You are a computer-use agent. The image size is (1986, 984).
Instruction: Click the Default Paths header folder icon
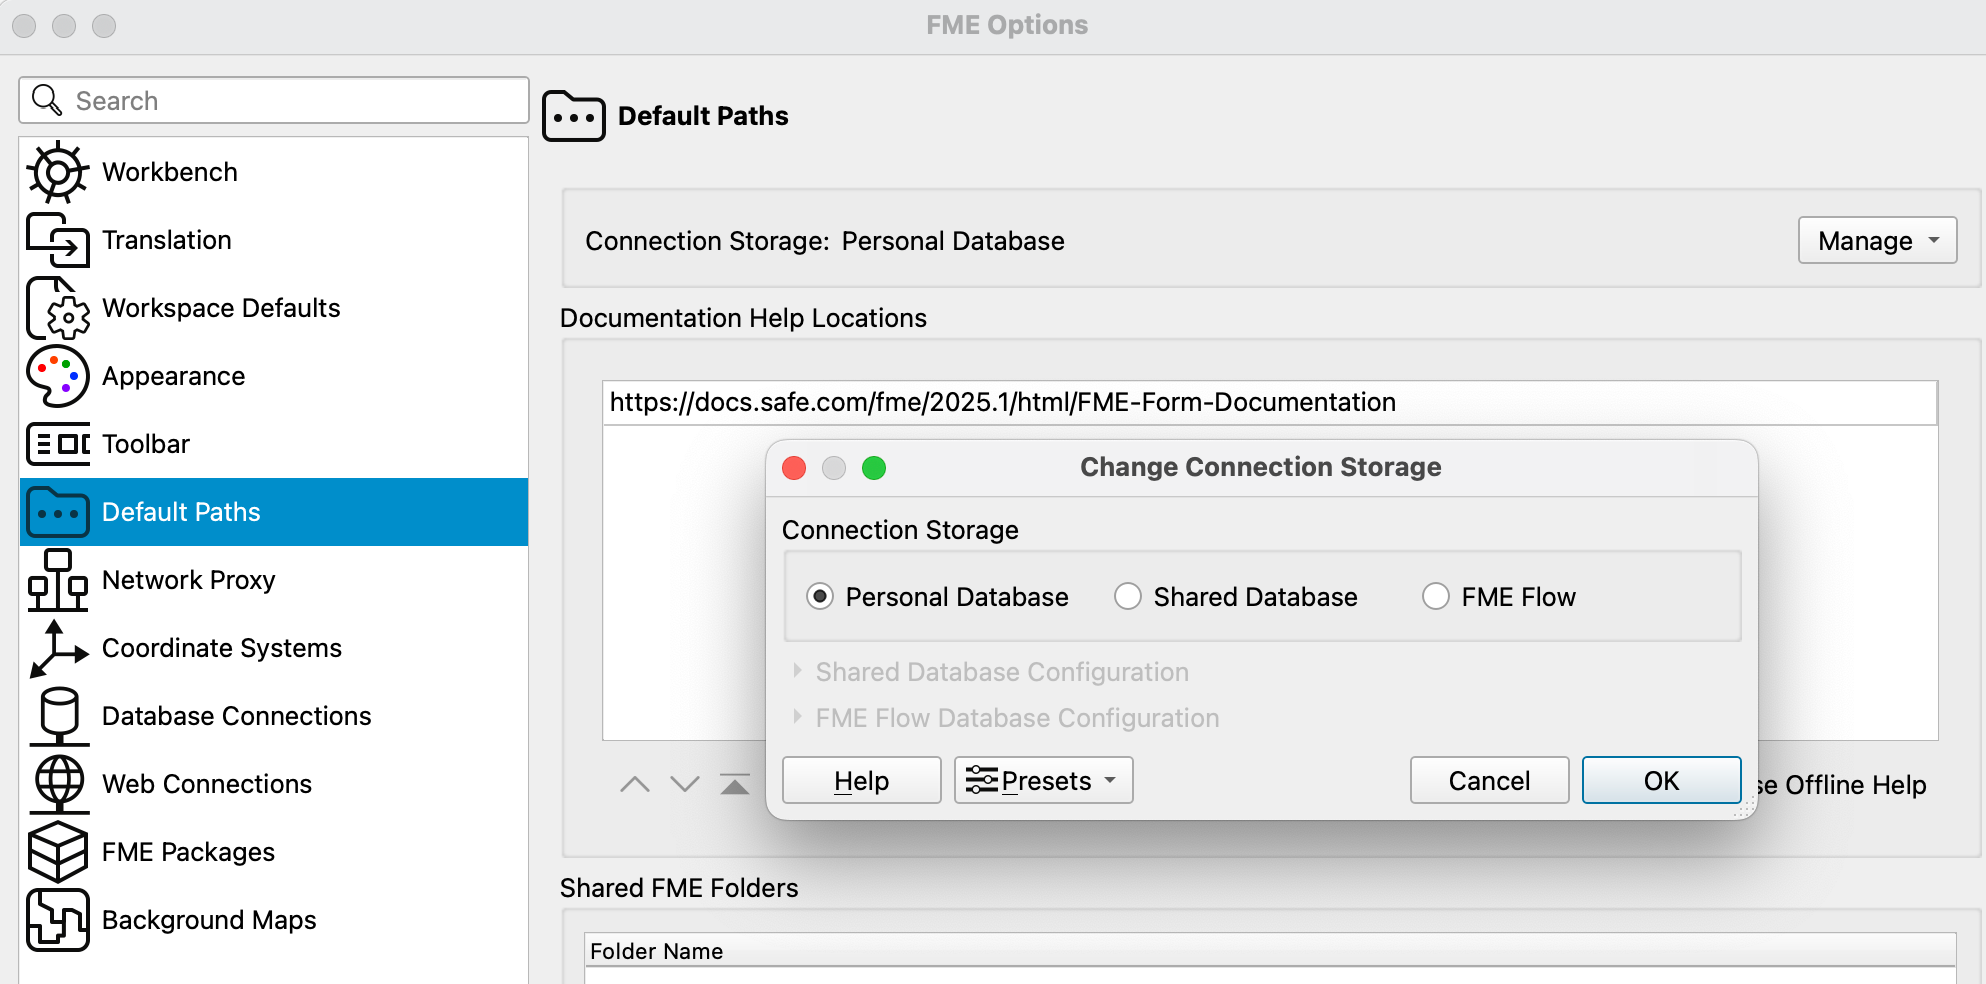(x=574, y=116)
